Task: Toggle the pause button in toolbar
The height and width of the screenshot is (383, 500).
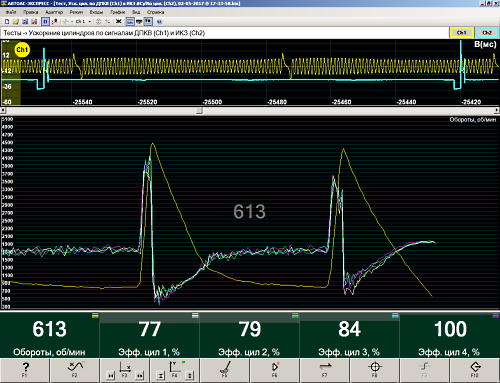Action: coord(45,22)
